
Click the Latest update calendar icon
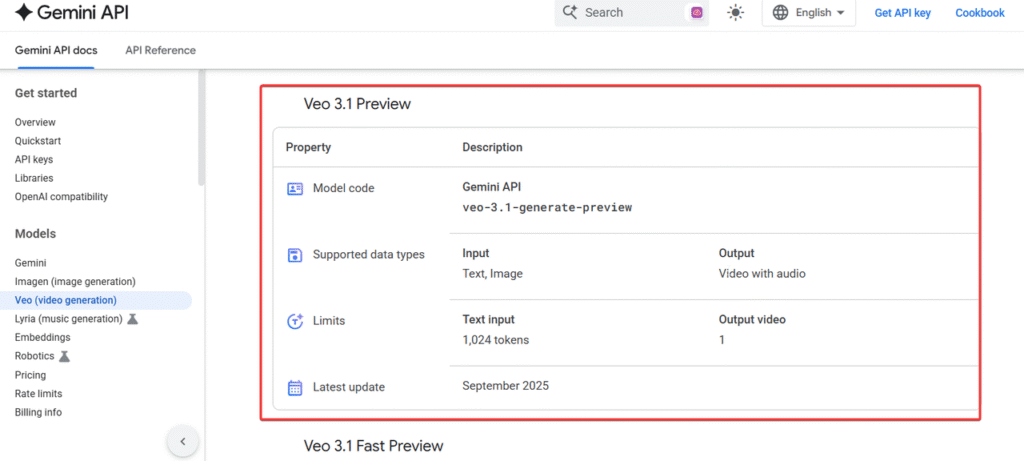pyautogui.click(x=295, y=387)
